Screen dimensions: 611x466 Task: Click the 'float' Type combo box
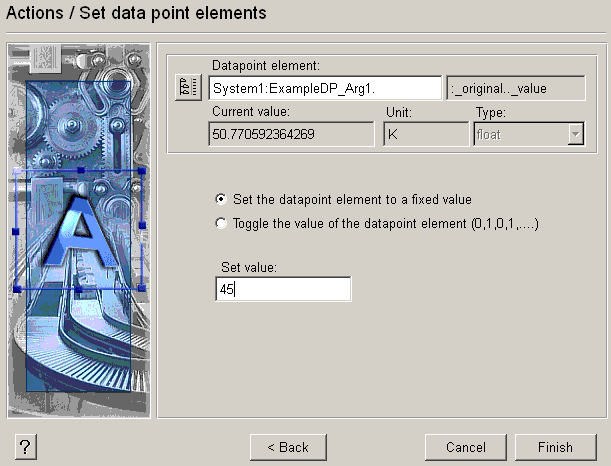(x=518, y=134)
